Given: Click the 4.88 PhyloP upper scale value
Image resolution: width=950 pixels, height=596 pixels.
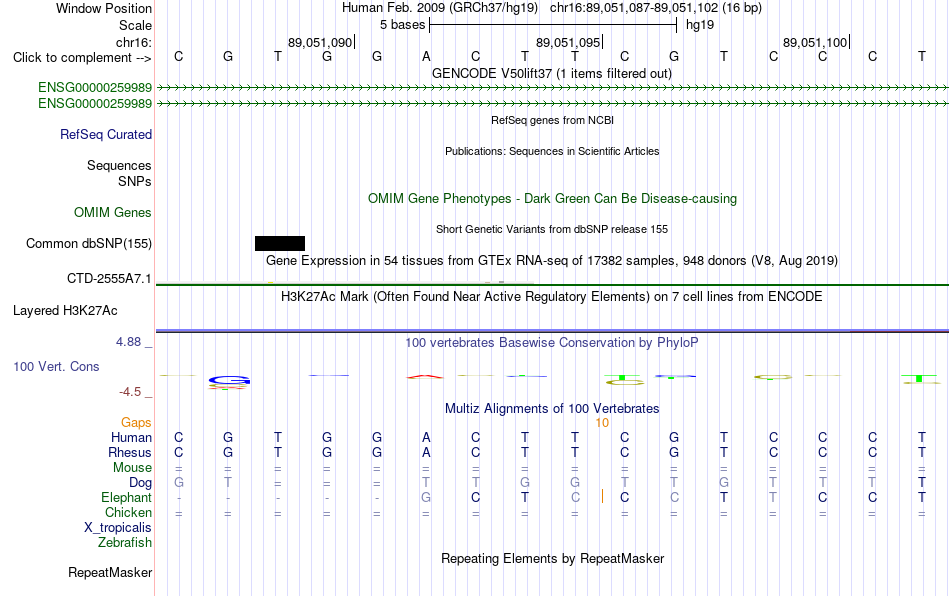Looking at the screenshot, I should pos(128,342).
